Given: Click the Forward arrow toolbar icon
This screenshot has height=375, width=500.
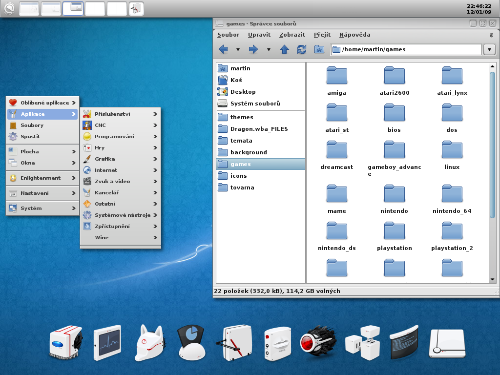Looking at the screenshot, I should tap(253, 50).
